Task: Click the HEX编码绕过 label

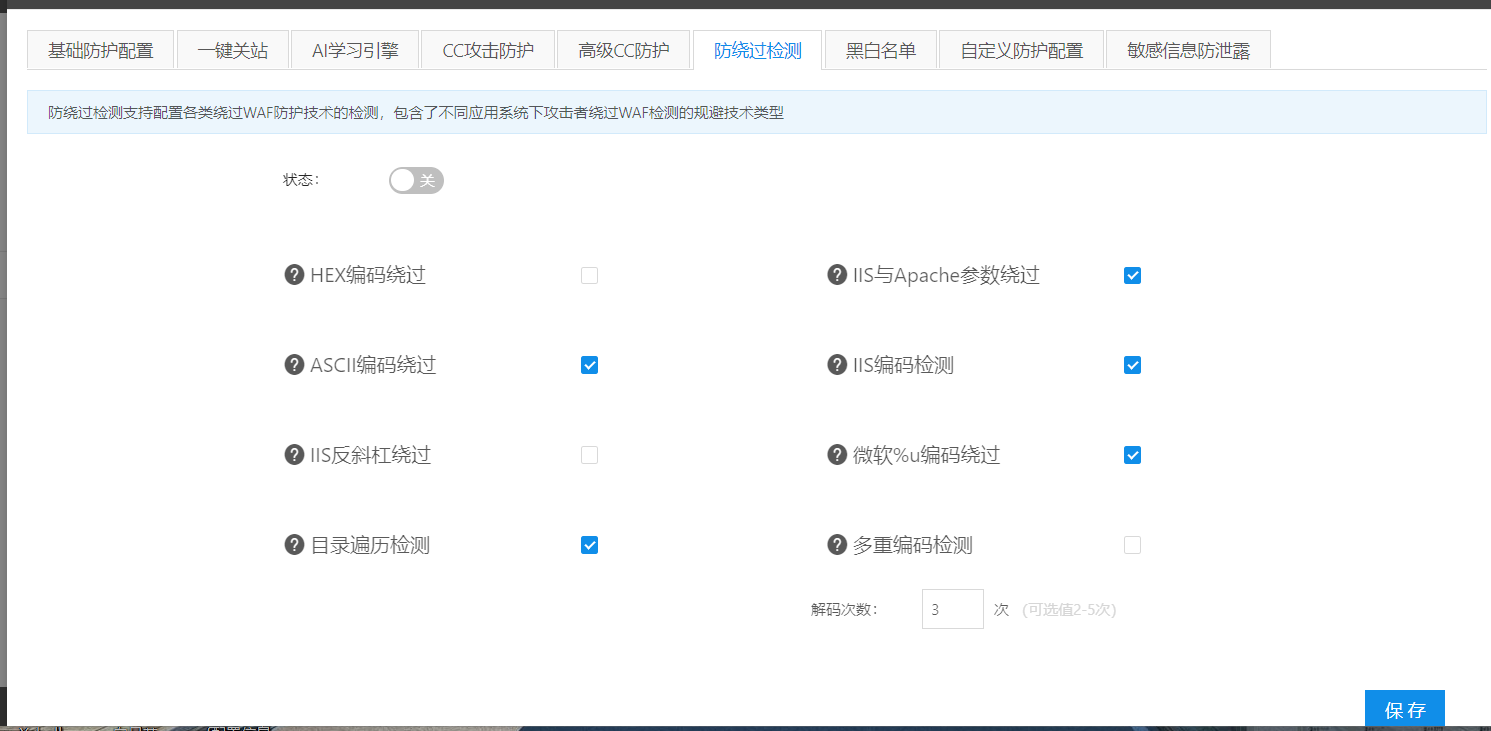Action: (368, 275)
